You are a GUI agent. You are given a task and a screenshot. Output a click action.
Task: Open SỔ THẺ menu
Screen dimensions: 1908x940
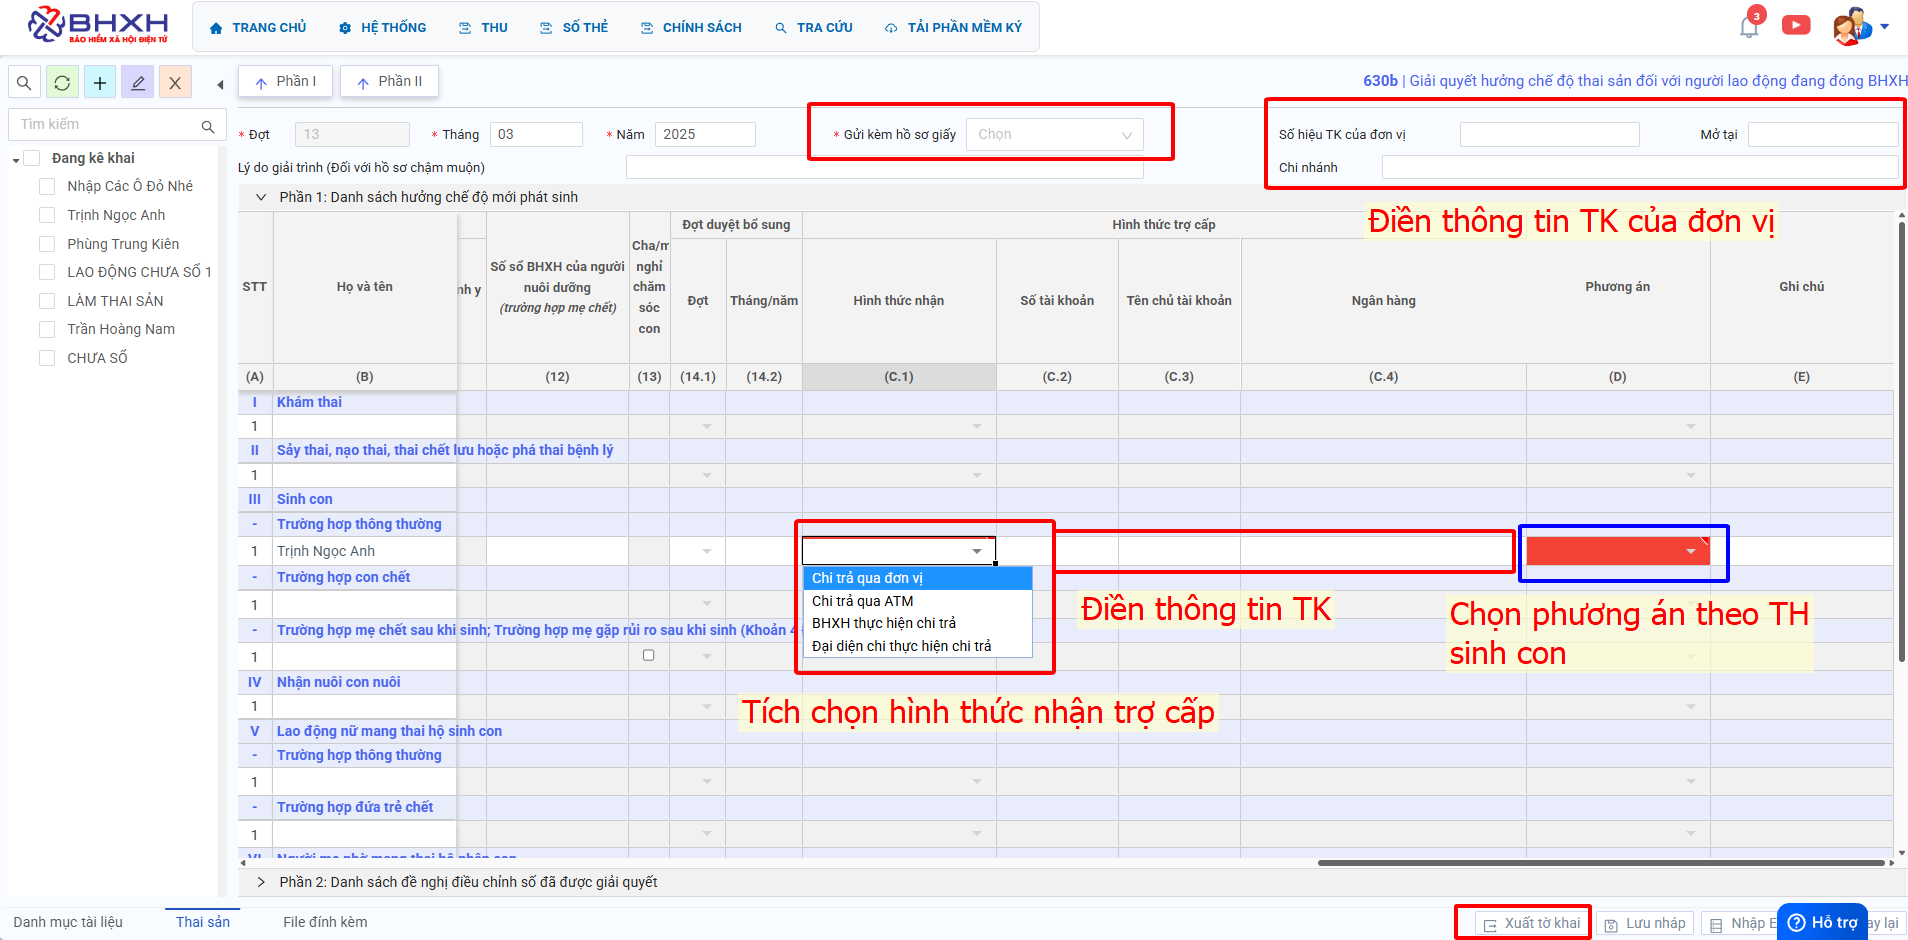[x=574, y=28]
